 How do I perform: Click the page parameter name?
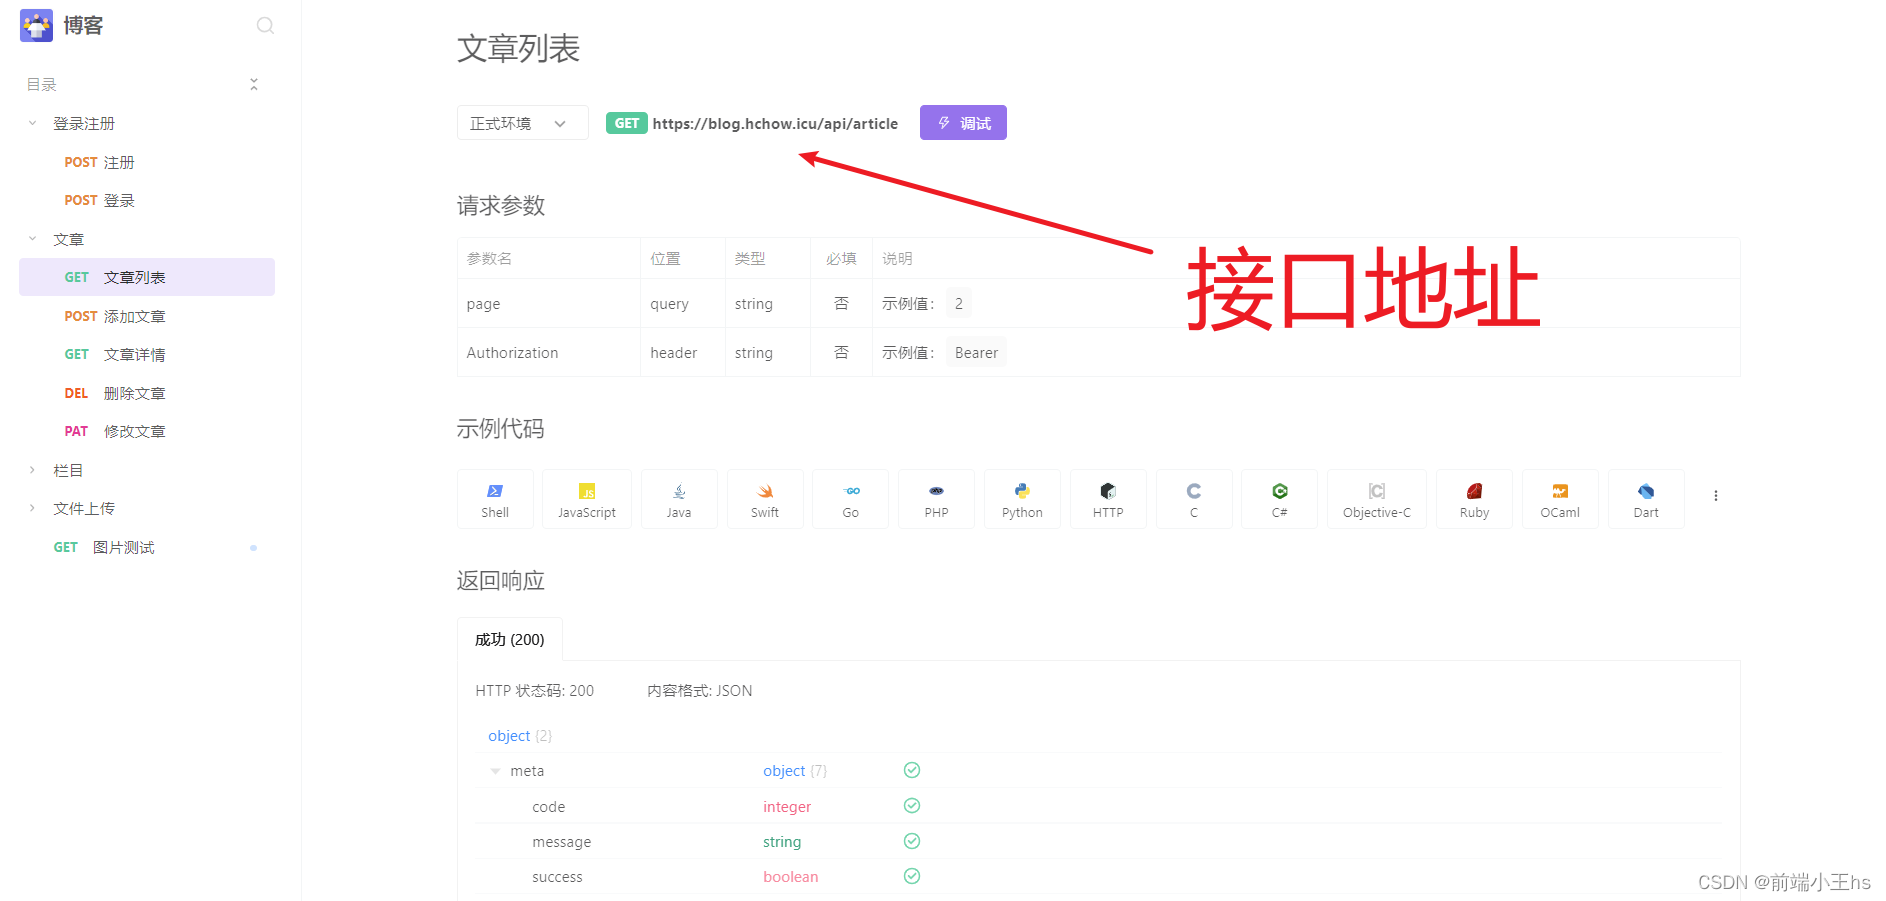point(483,304)
